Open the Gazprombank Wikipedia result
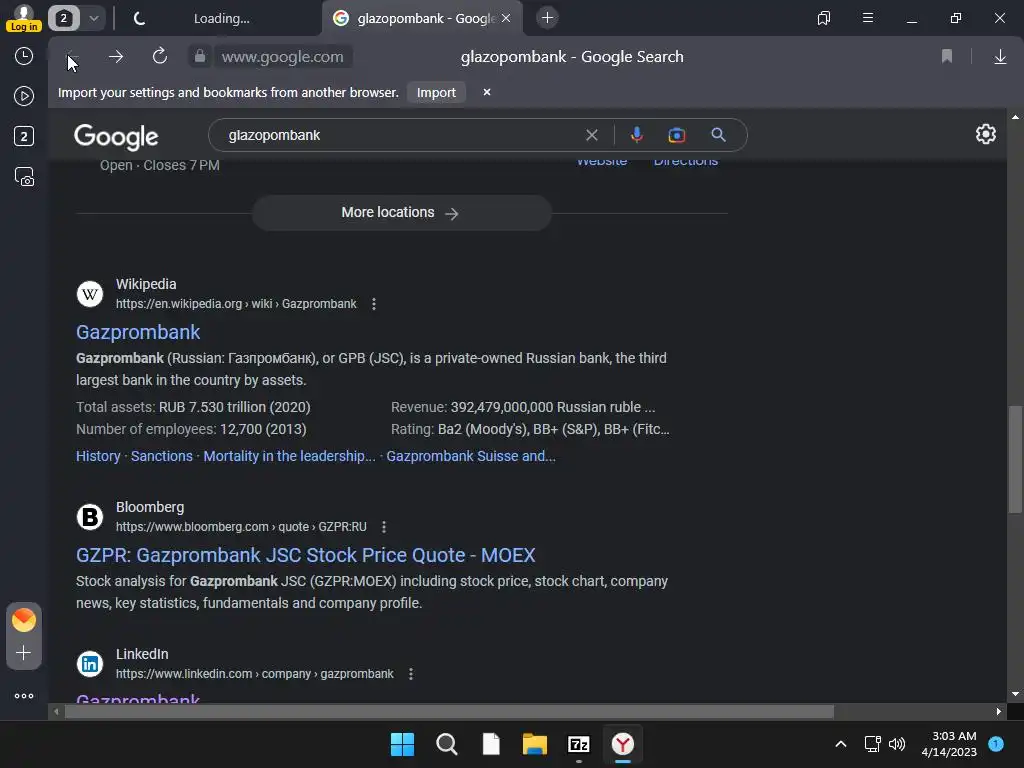The image size is (1024, 768). (x=138, y=332)
